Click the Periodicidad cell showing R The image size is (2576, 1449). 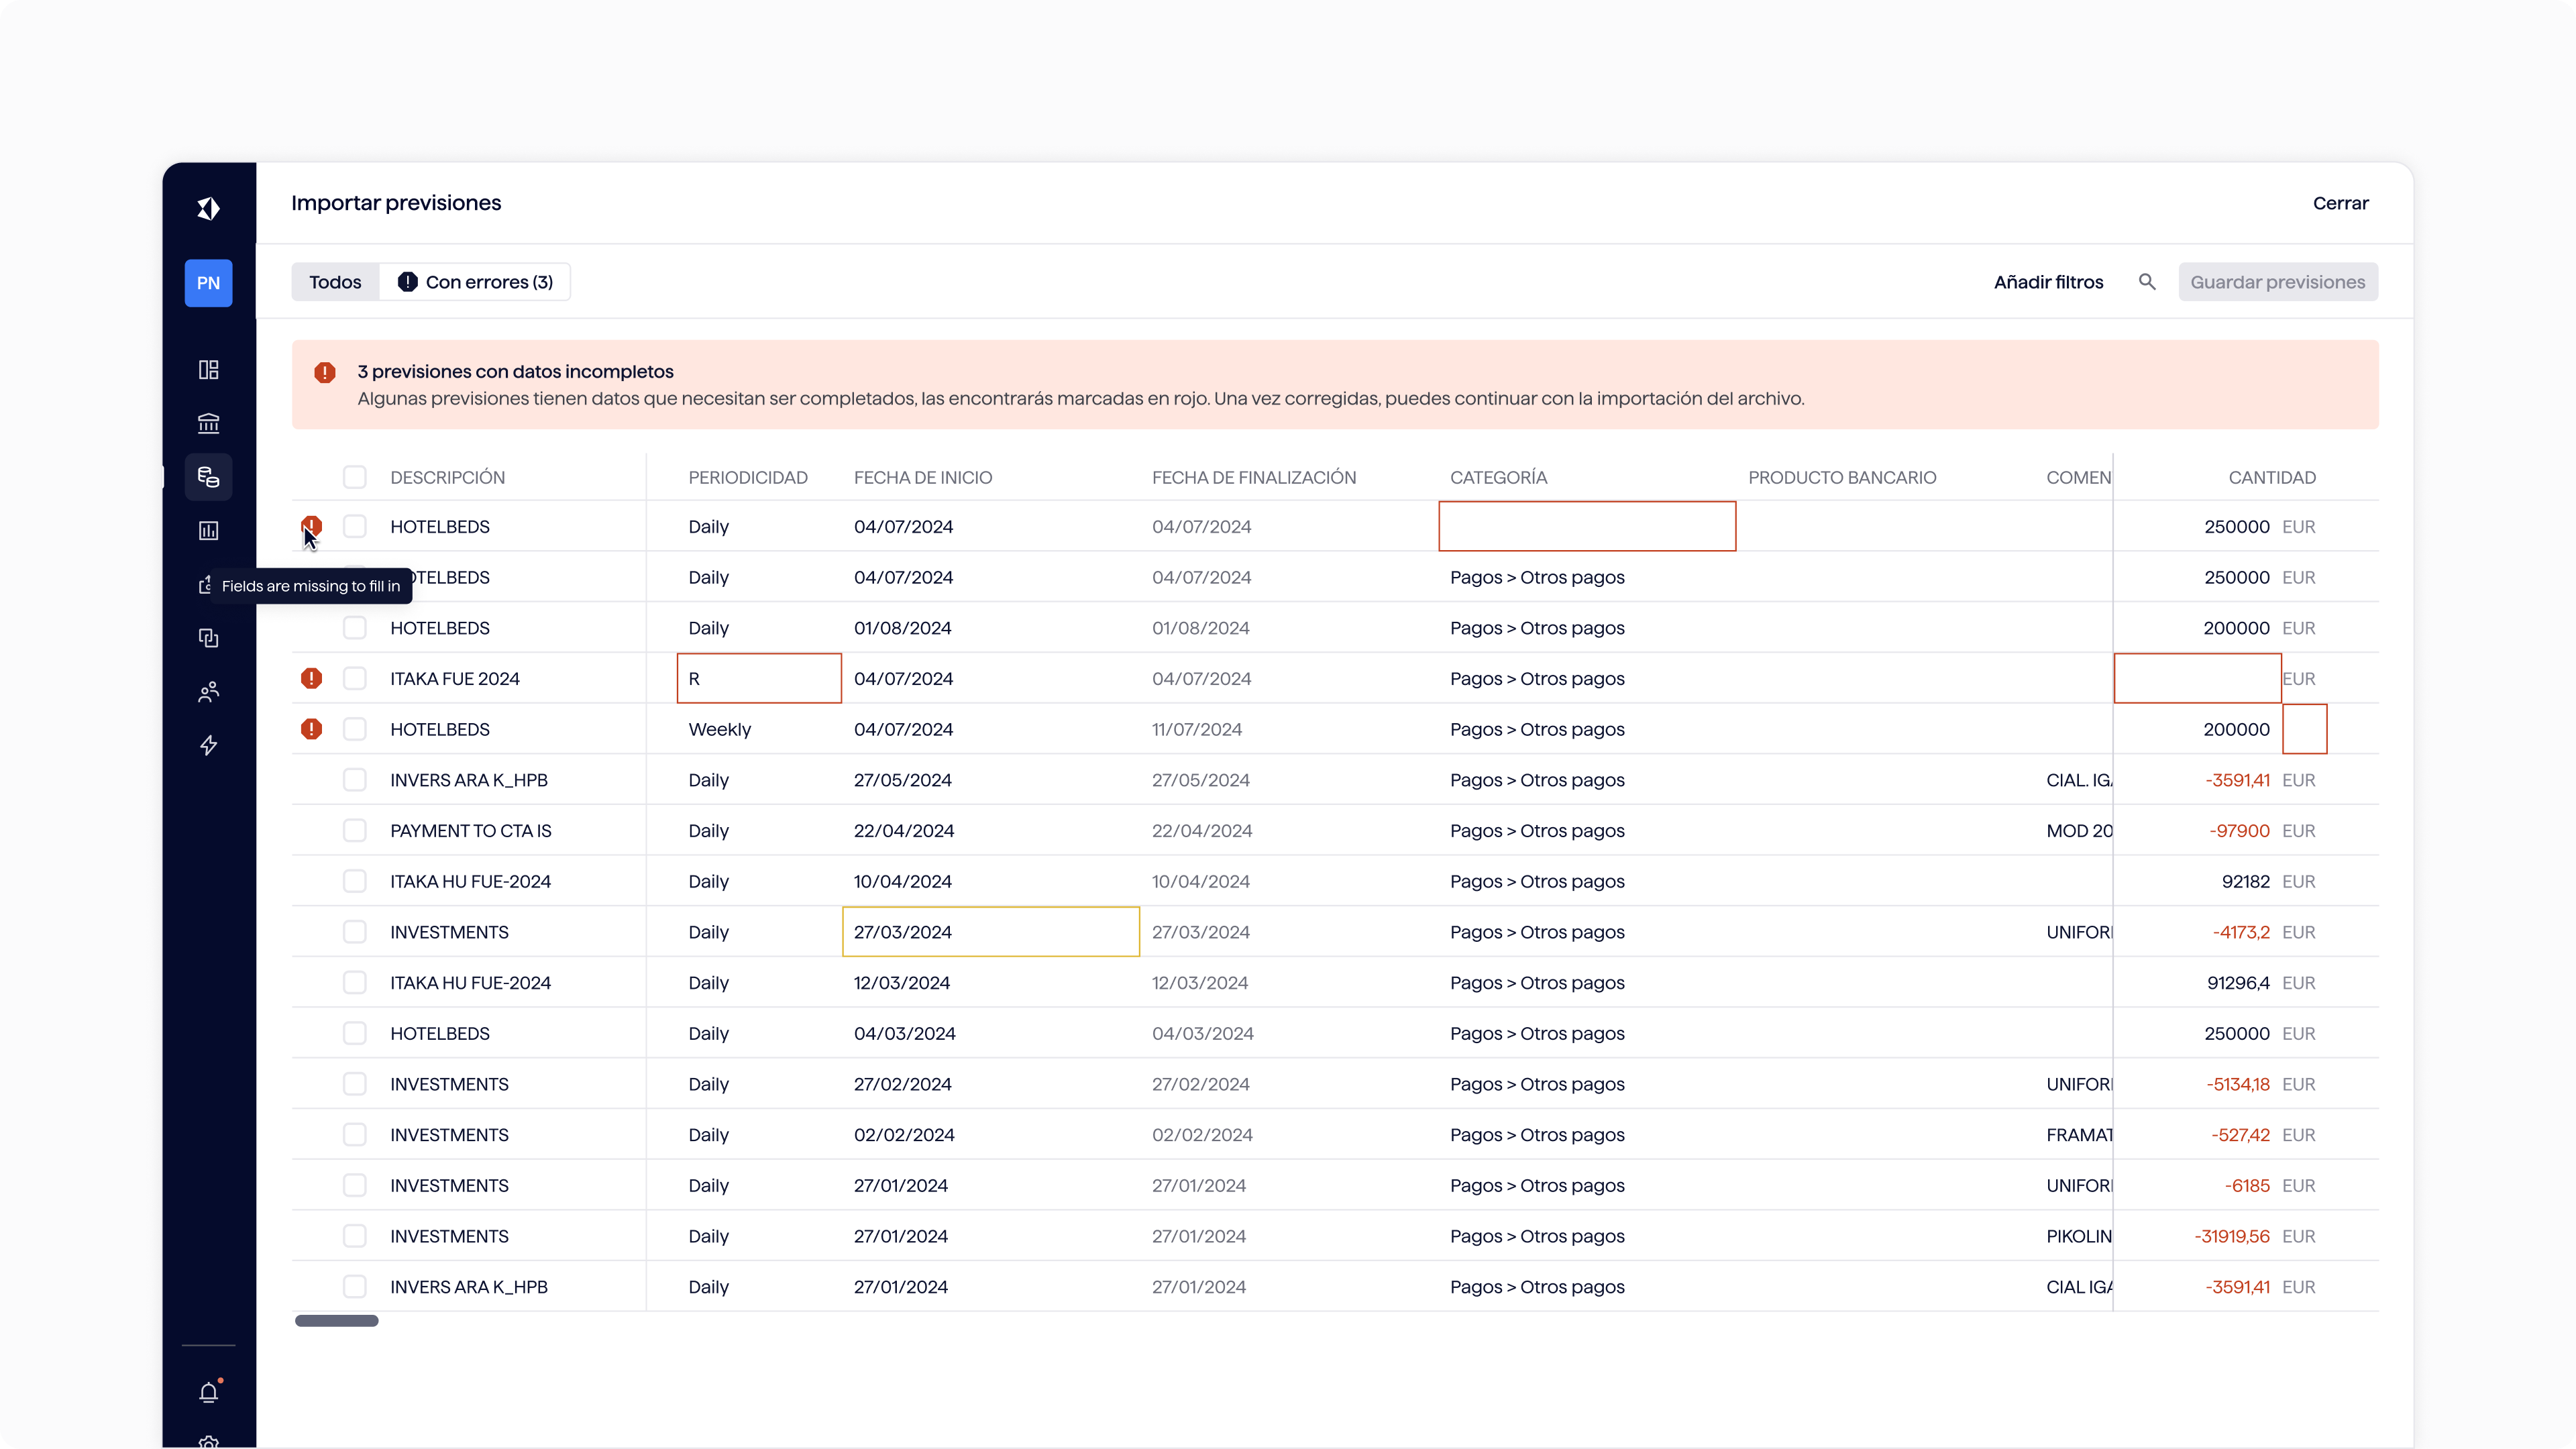(x=759, y=679)
